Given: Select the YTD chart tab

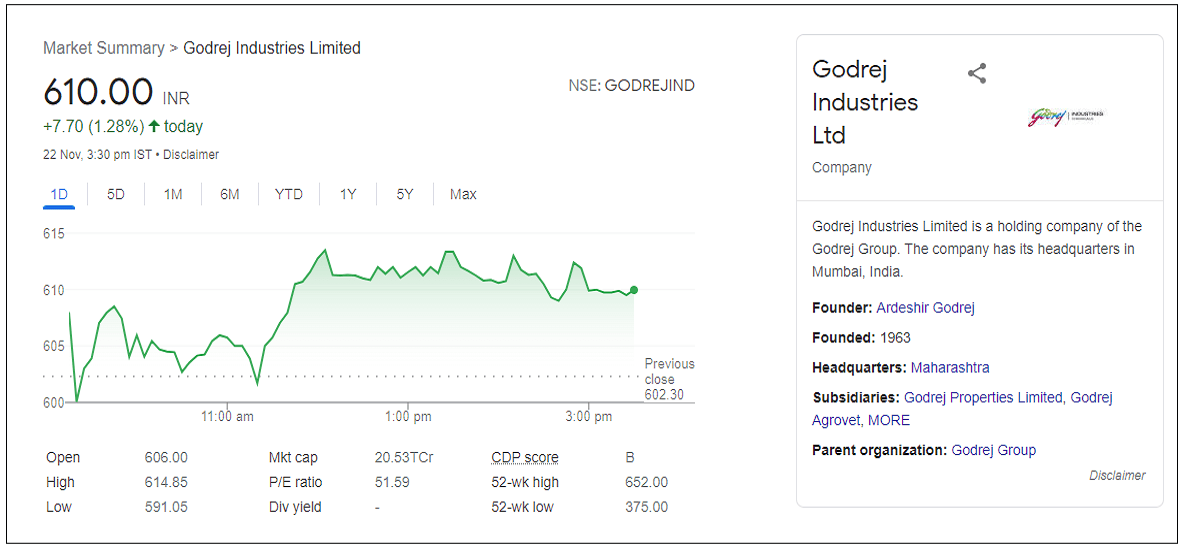Looking at the screenshot, I should pos(289,194).
